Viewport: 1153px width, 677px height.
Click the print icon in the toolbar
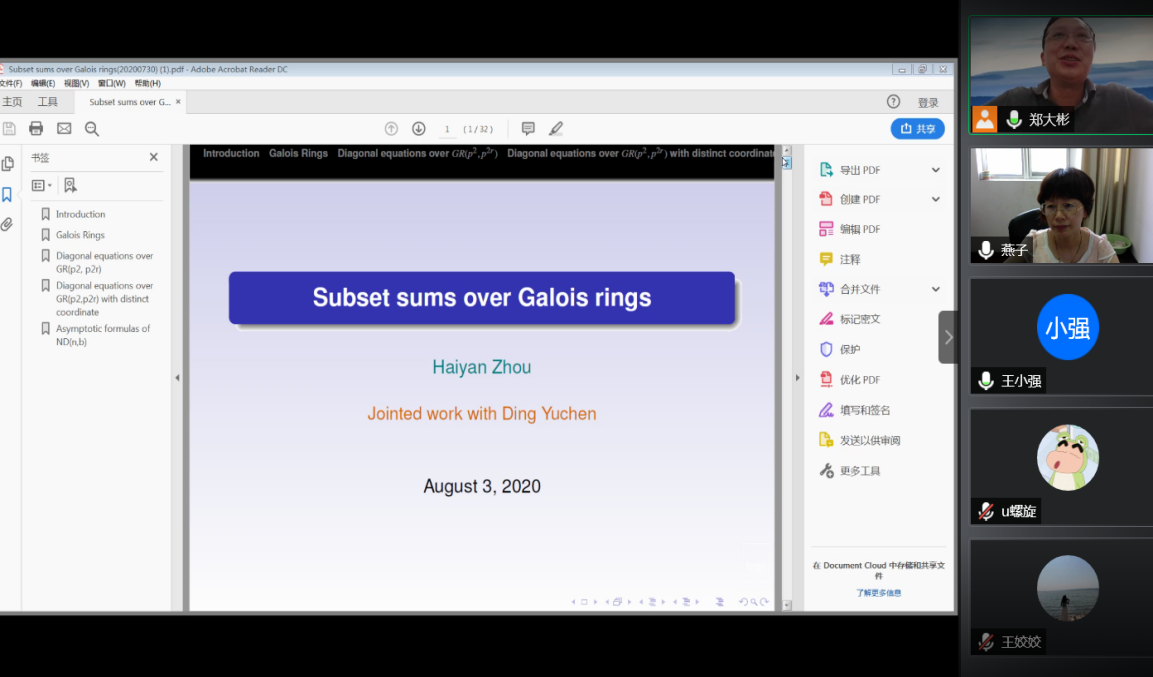[36, 129]
